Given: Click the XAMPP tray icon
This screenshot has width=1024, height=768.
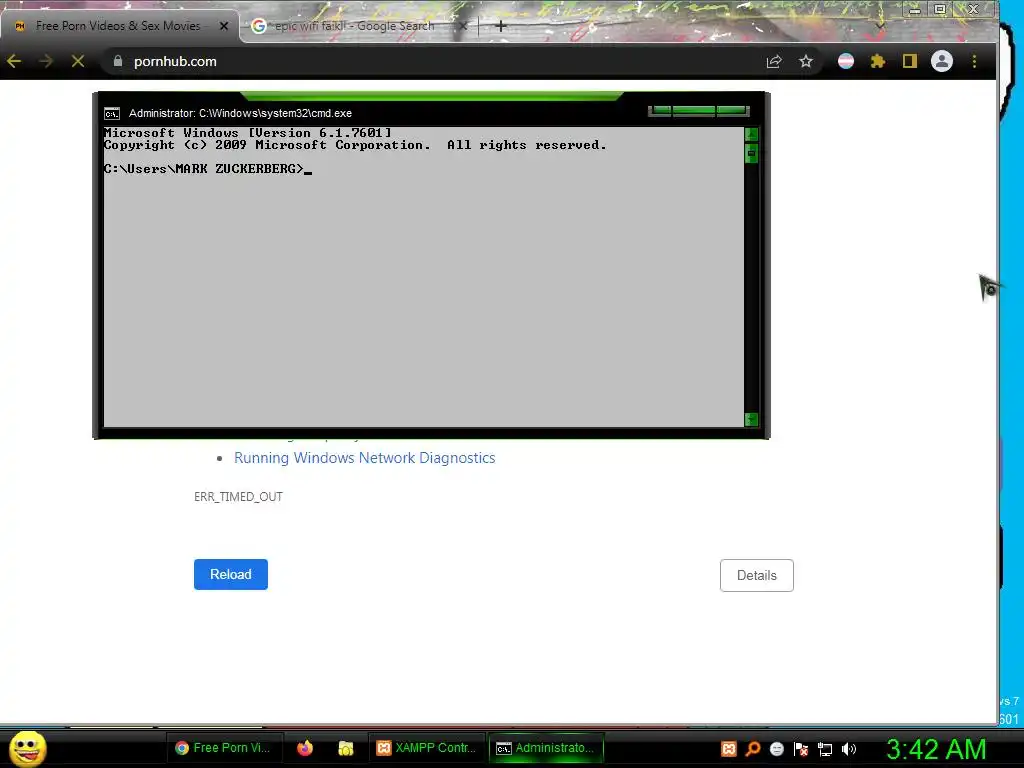Looking at the screenshot, I should click(729, 749).
